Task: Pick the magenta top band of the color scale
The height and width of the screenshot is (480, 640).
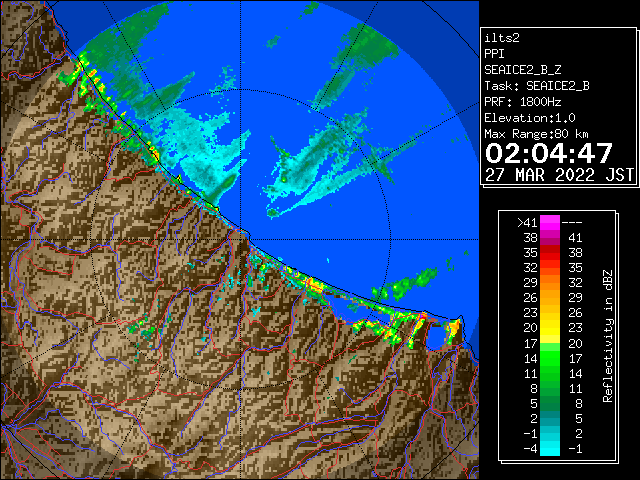Action: point(550,223)
